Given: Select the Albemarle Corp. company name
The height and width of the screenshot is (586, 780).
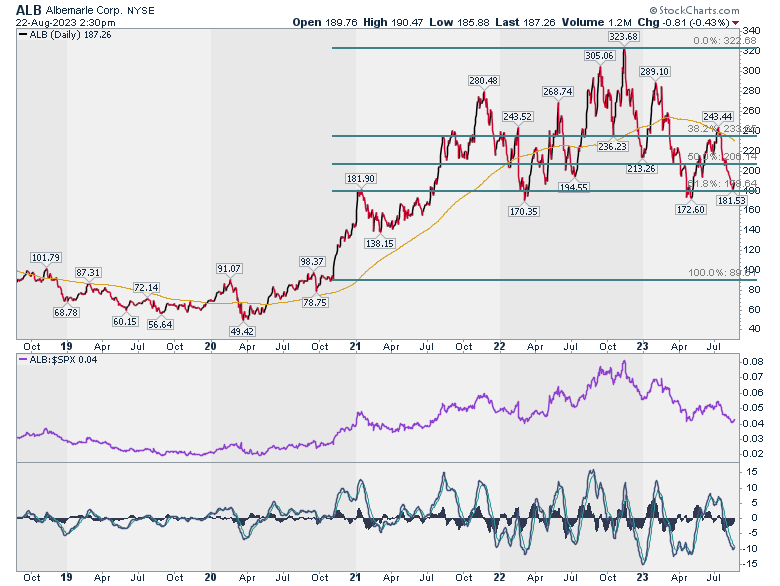Looking at the screenshot, I should [84, 10].
